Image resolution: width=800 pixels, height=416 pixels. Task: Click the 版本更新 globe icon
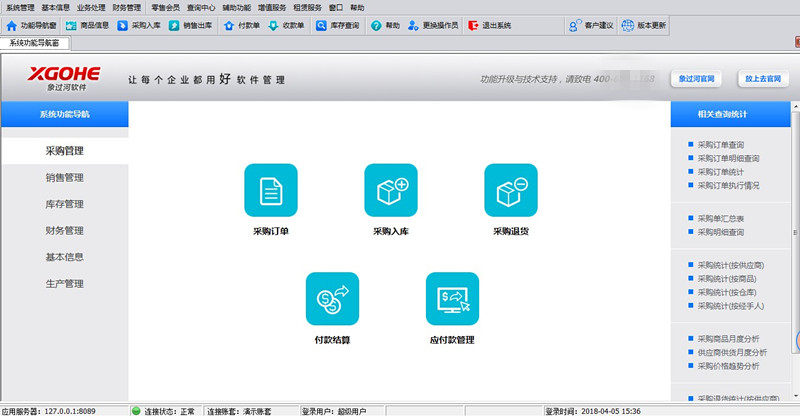628,25
